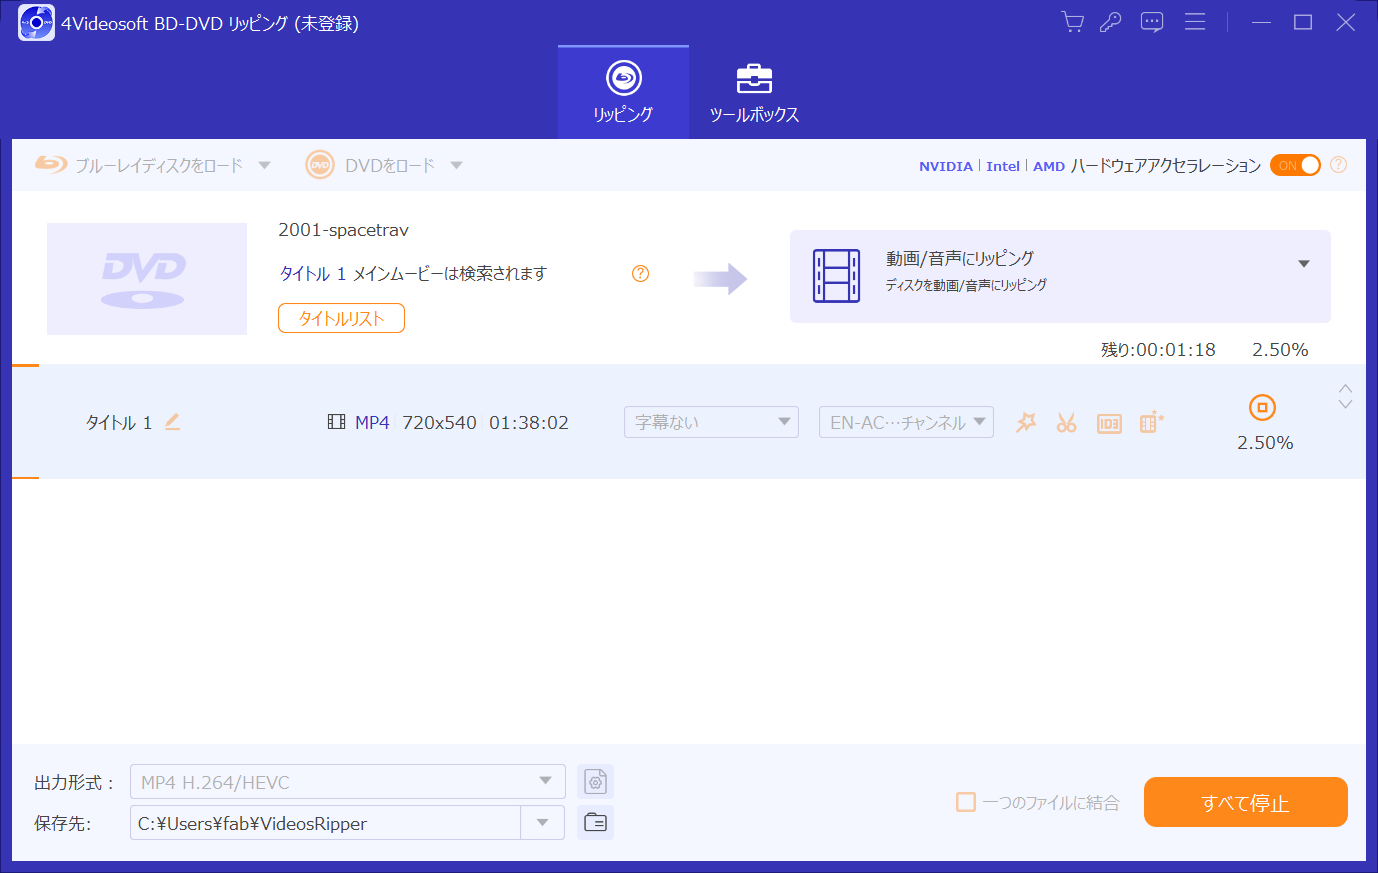Click the scissors cut icon
The width and height of the screenshot is (1378, 873).
pyautogui.click(x=1067, y=422)
